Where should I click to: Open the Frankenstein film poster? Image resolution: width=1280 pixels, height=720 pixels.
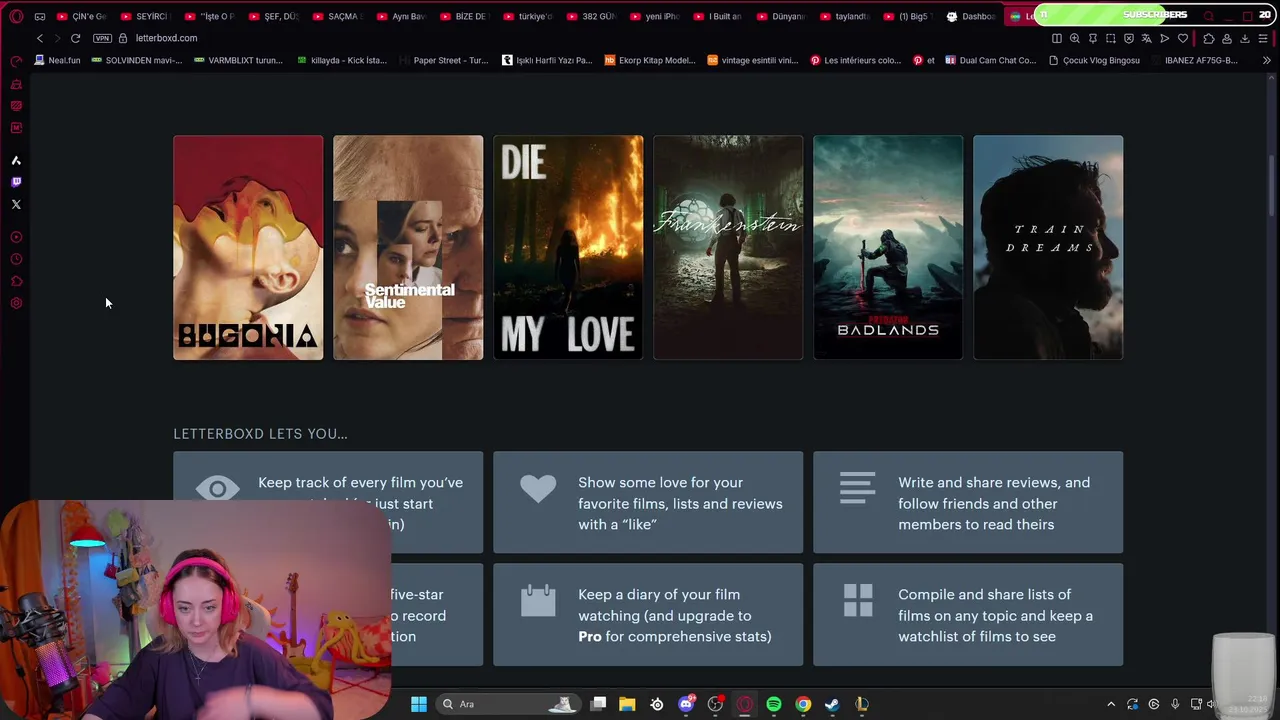coord(728,247)
